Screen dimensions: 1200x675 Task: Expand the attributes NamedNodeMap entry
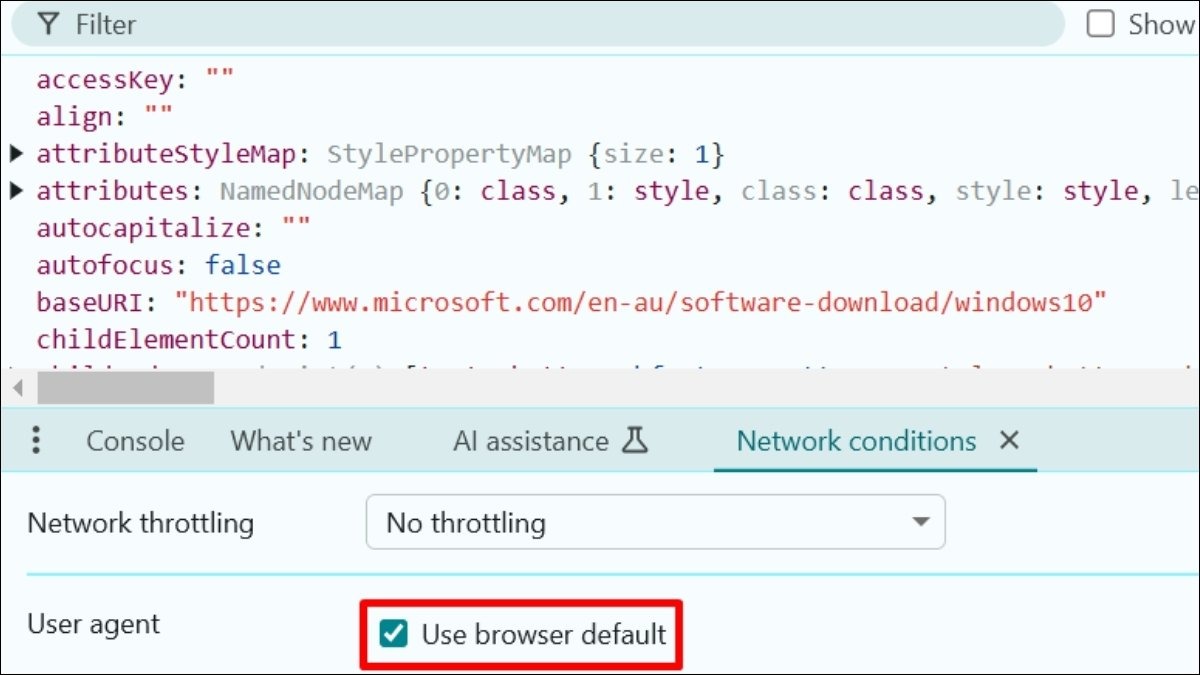(16, 191)
